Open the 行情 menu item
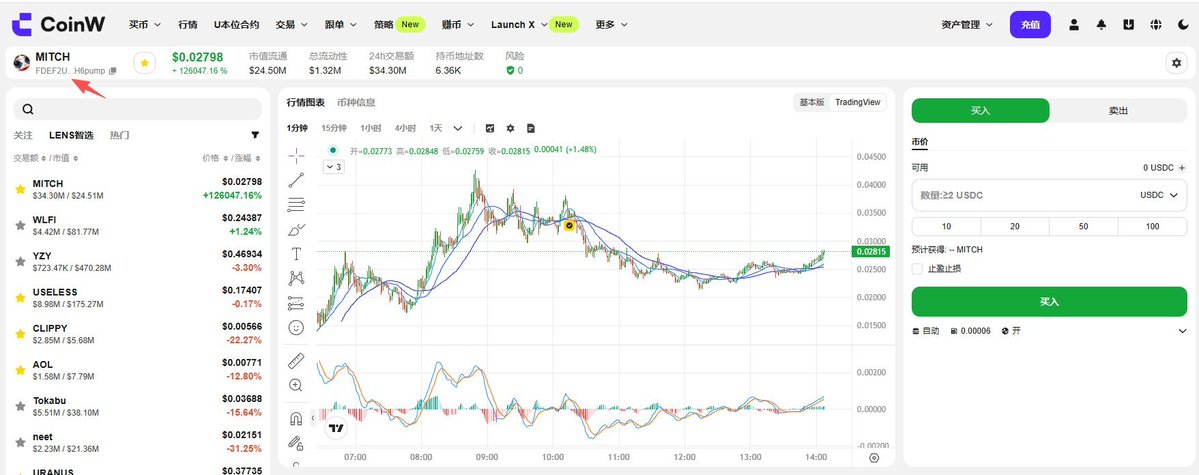 (x=187, y=24)
